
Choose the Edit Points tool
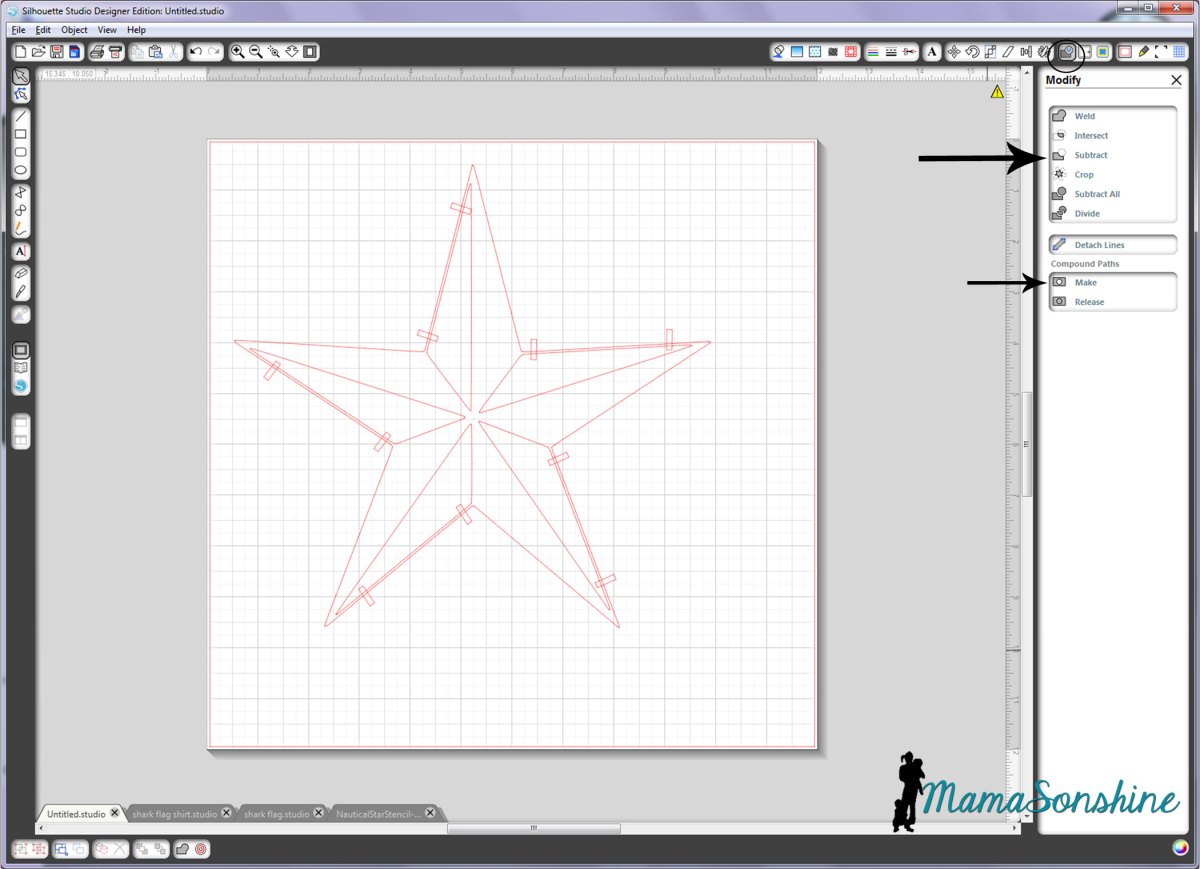20,94
